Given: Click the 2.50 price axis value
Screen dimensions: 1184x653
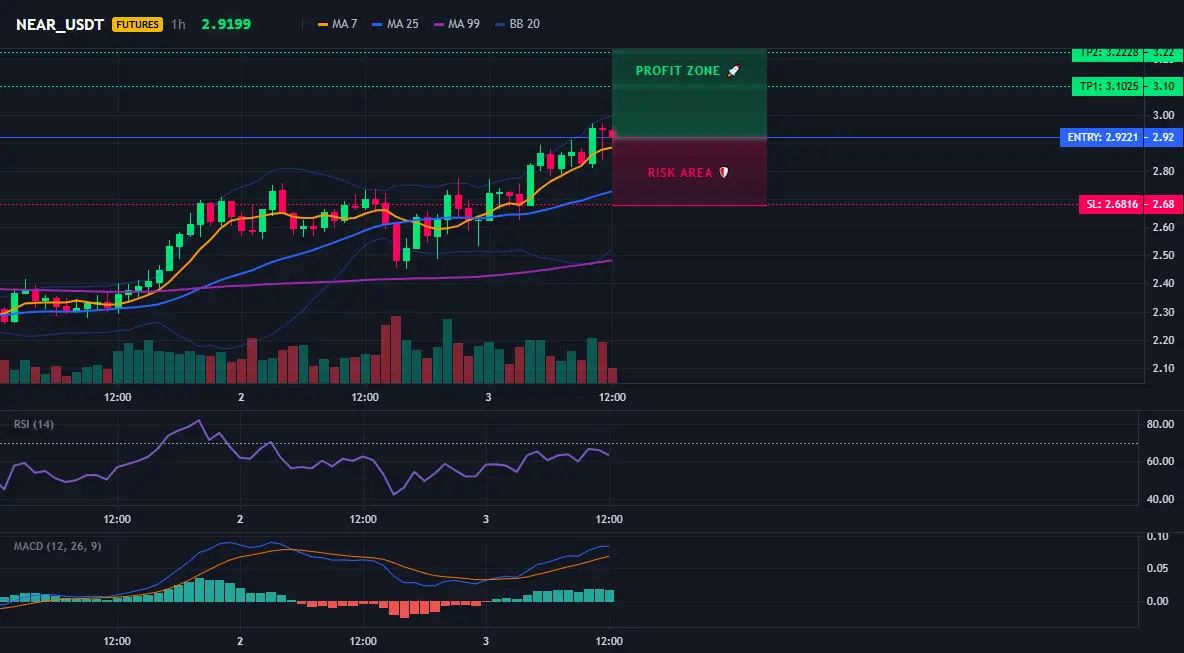Looking at the screenshot, I should coord(1164,255).
